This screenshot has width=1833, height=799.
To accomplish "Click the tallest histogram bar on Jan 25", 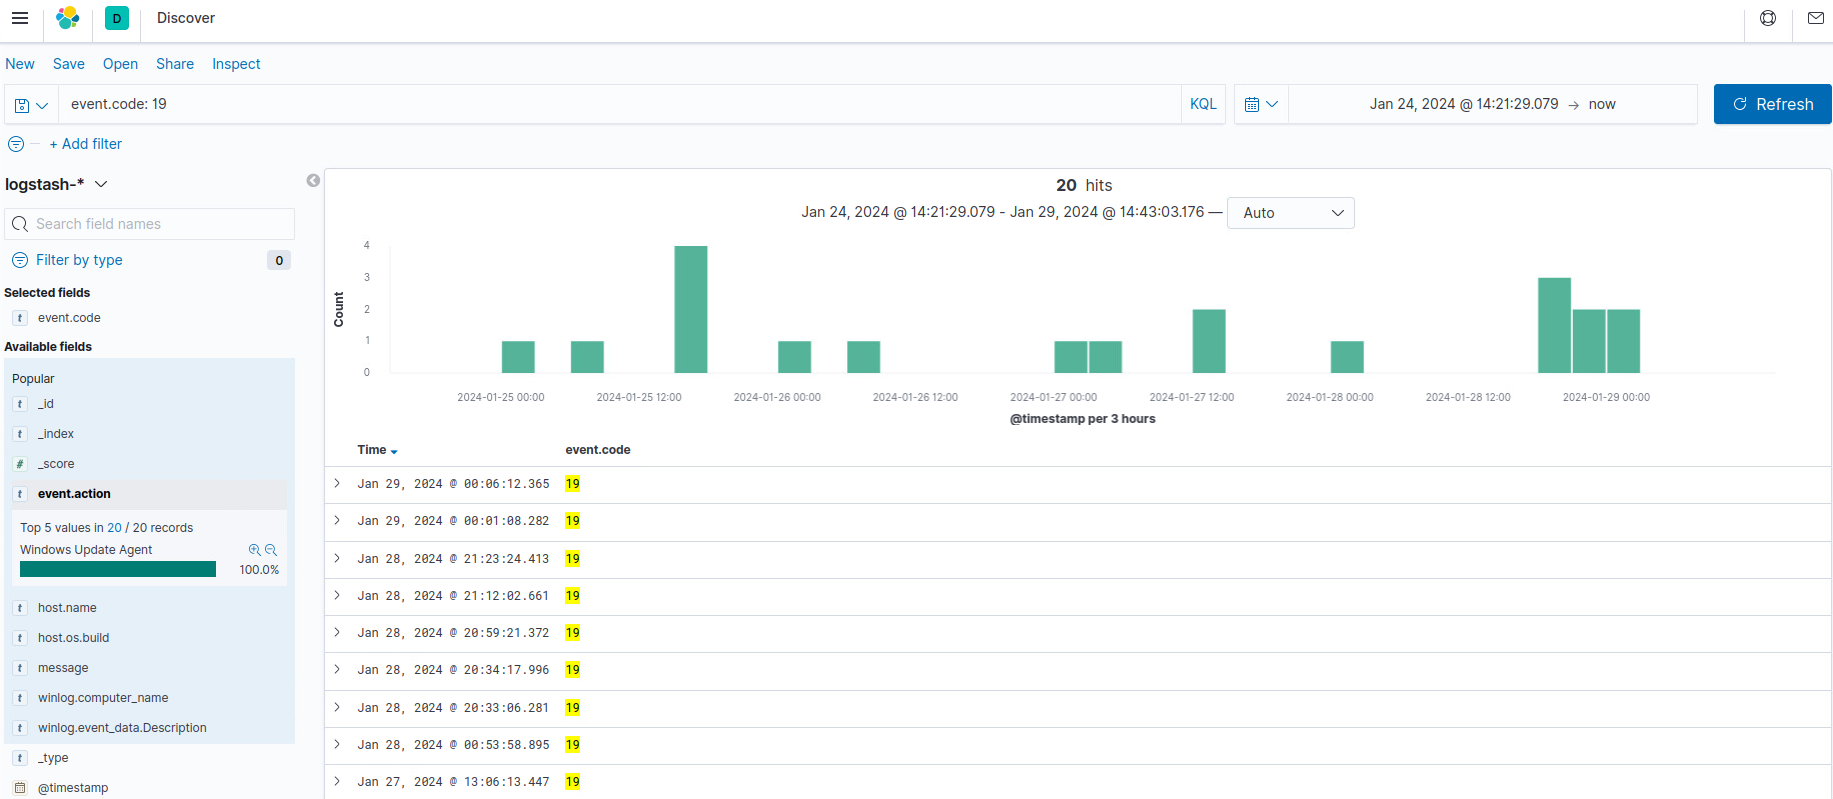I will click(691, 309).
